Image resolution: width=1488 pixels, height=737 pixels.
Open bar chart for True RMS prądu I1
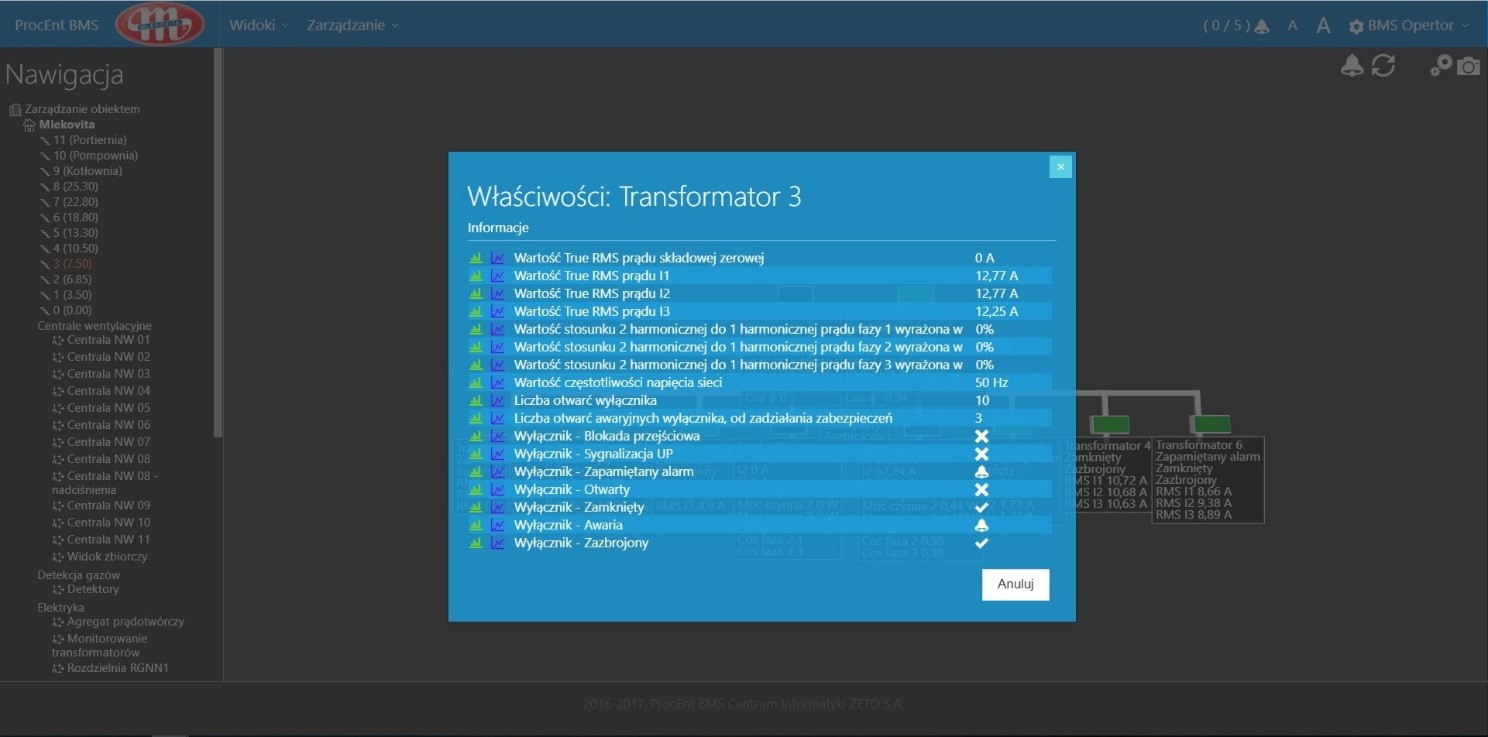(x=476, y=276)
